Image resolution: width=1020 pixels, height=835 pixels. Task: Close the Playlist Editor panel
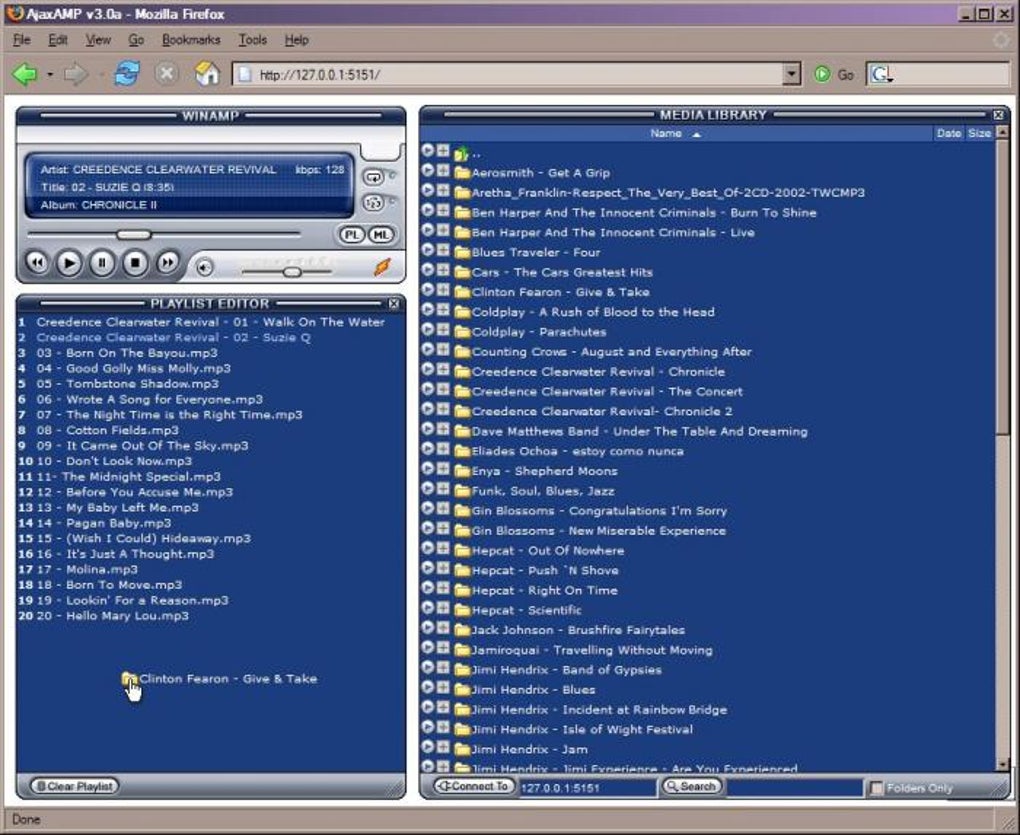(x=394, y=304)
